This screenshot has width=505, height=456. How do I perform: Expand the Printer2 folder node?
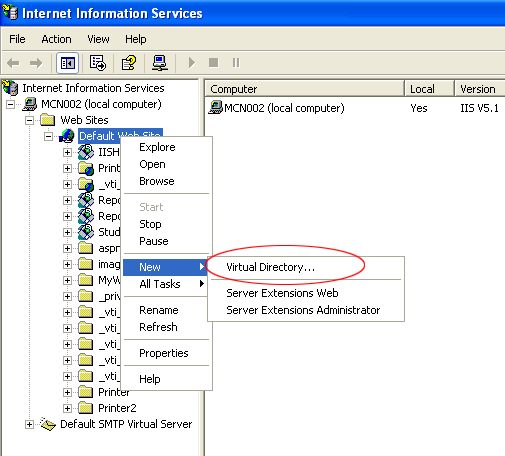67,408
